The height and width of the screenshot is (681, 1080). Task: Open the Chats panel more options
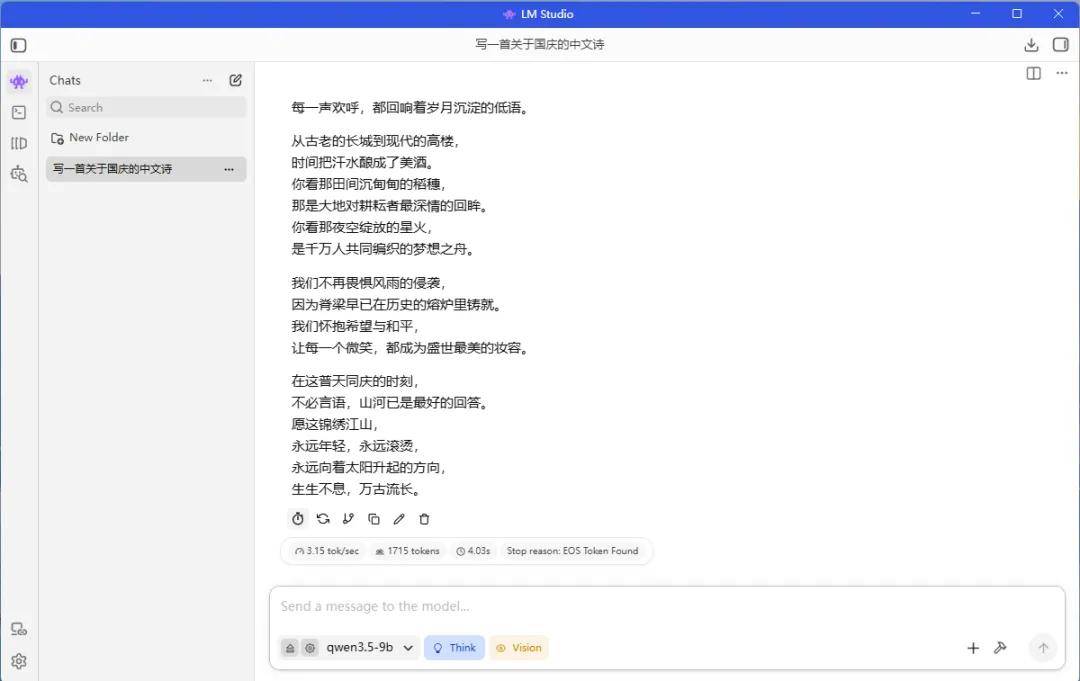(x=207, y=81)
